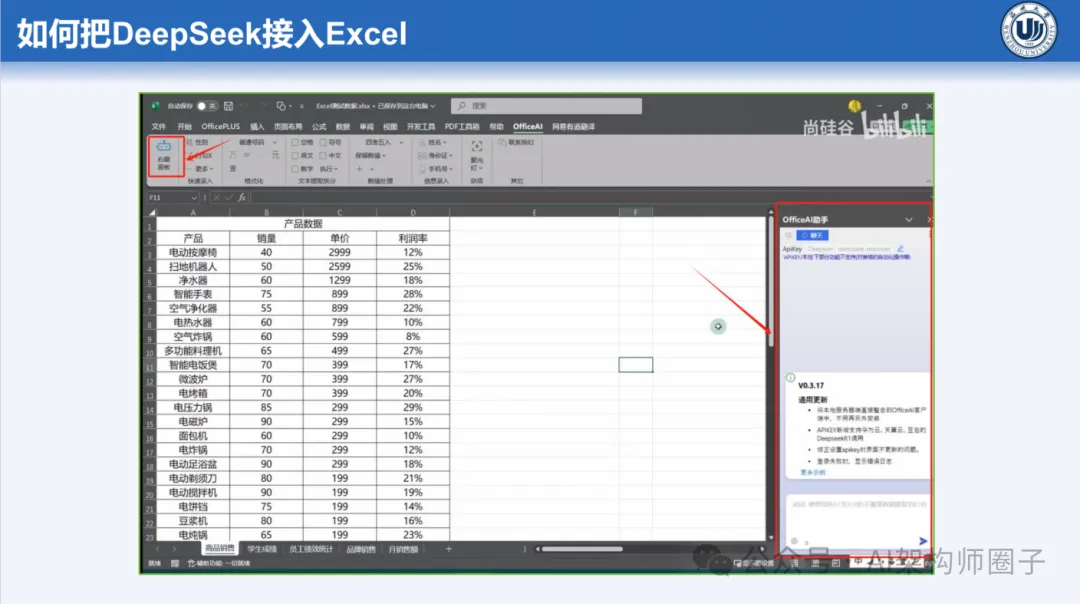Viewport: 1080px width, 604px height.
Task: Select the 学生成绩 sheet tab
Action: click(x=262, y=549)
